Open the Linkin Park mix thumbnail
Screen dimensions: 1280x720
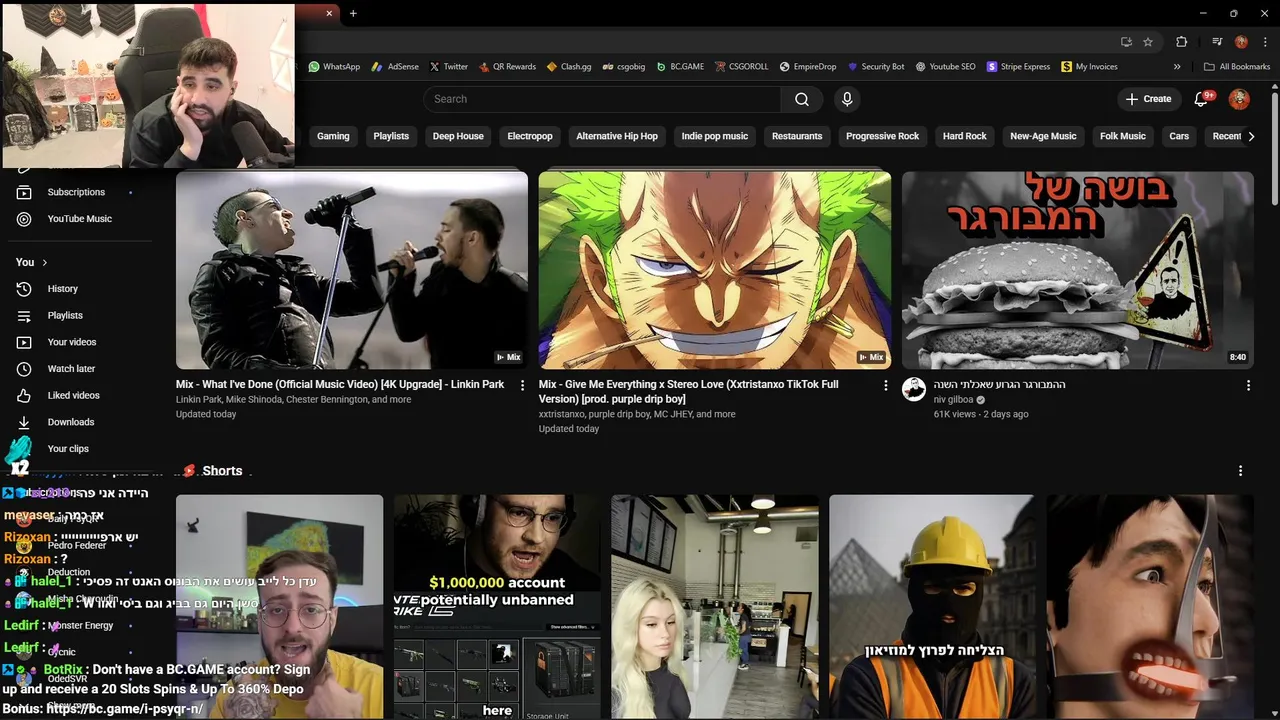tap(352, 270)
